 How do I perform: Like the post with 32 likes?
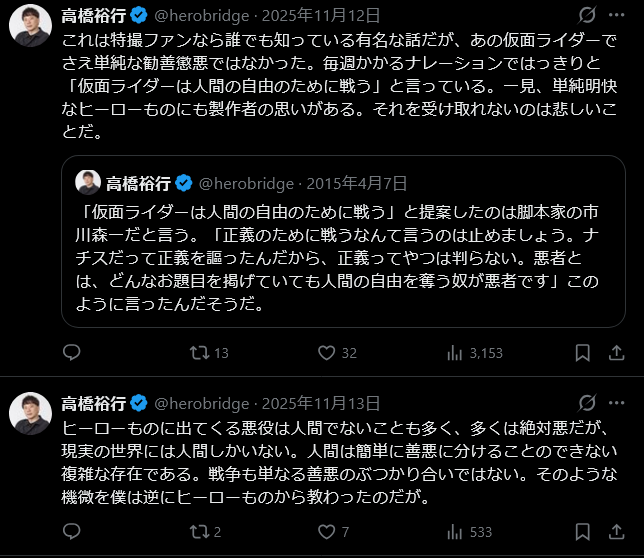(x=324, y=352)
